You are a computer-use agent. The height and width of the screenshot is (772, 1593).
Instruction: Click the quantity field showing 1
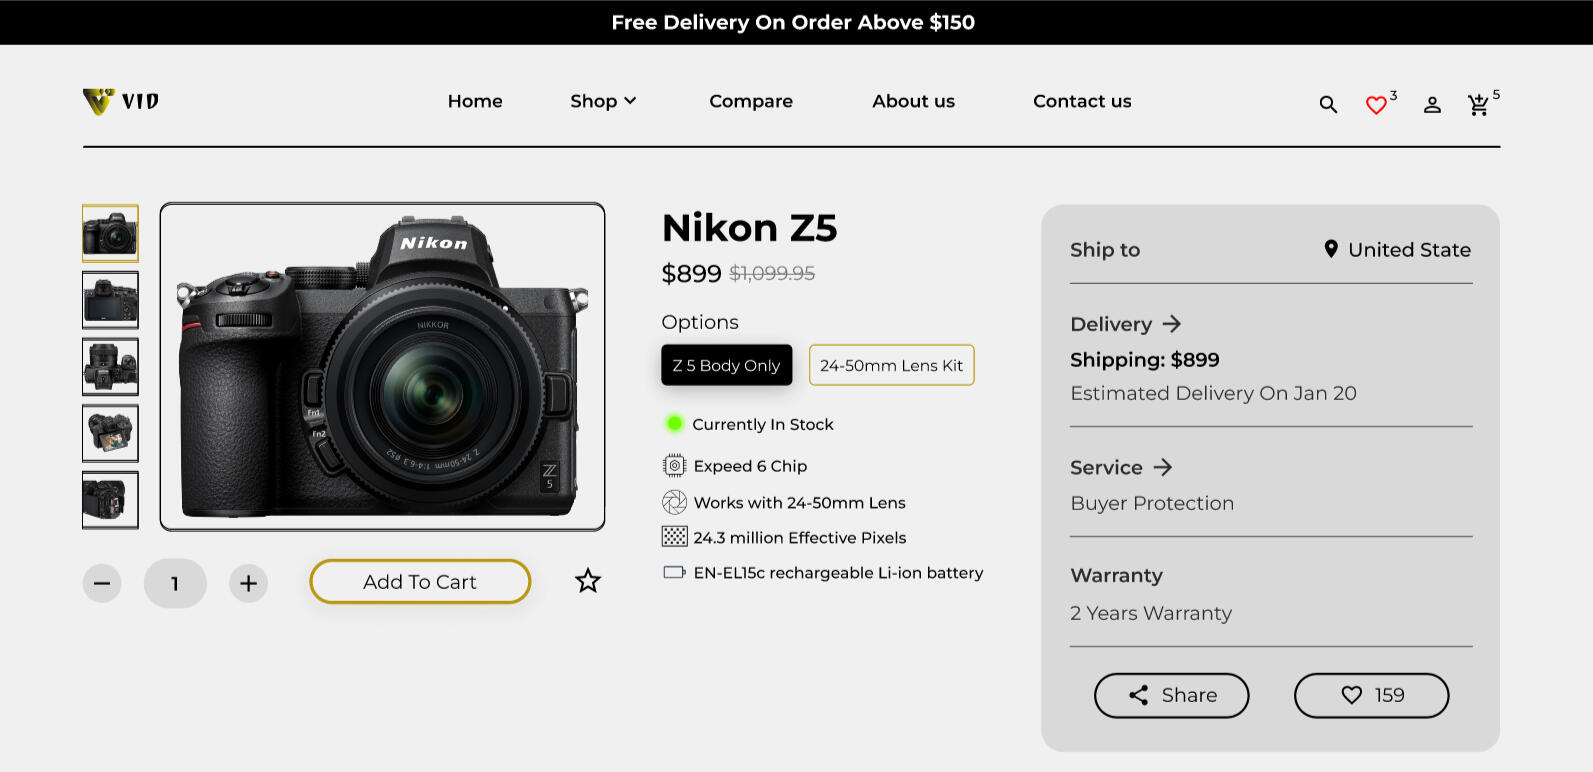pyautogui.click(x=175, y=583)
